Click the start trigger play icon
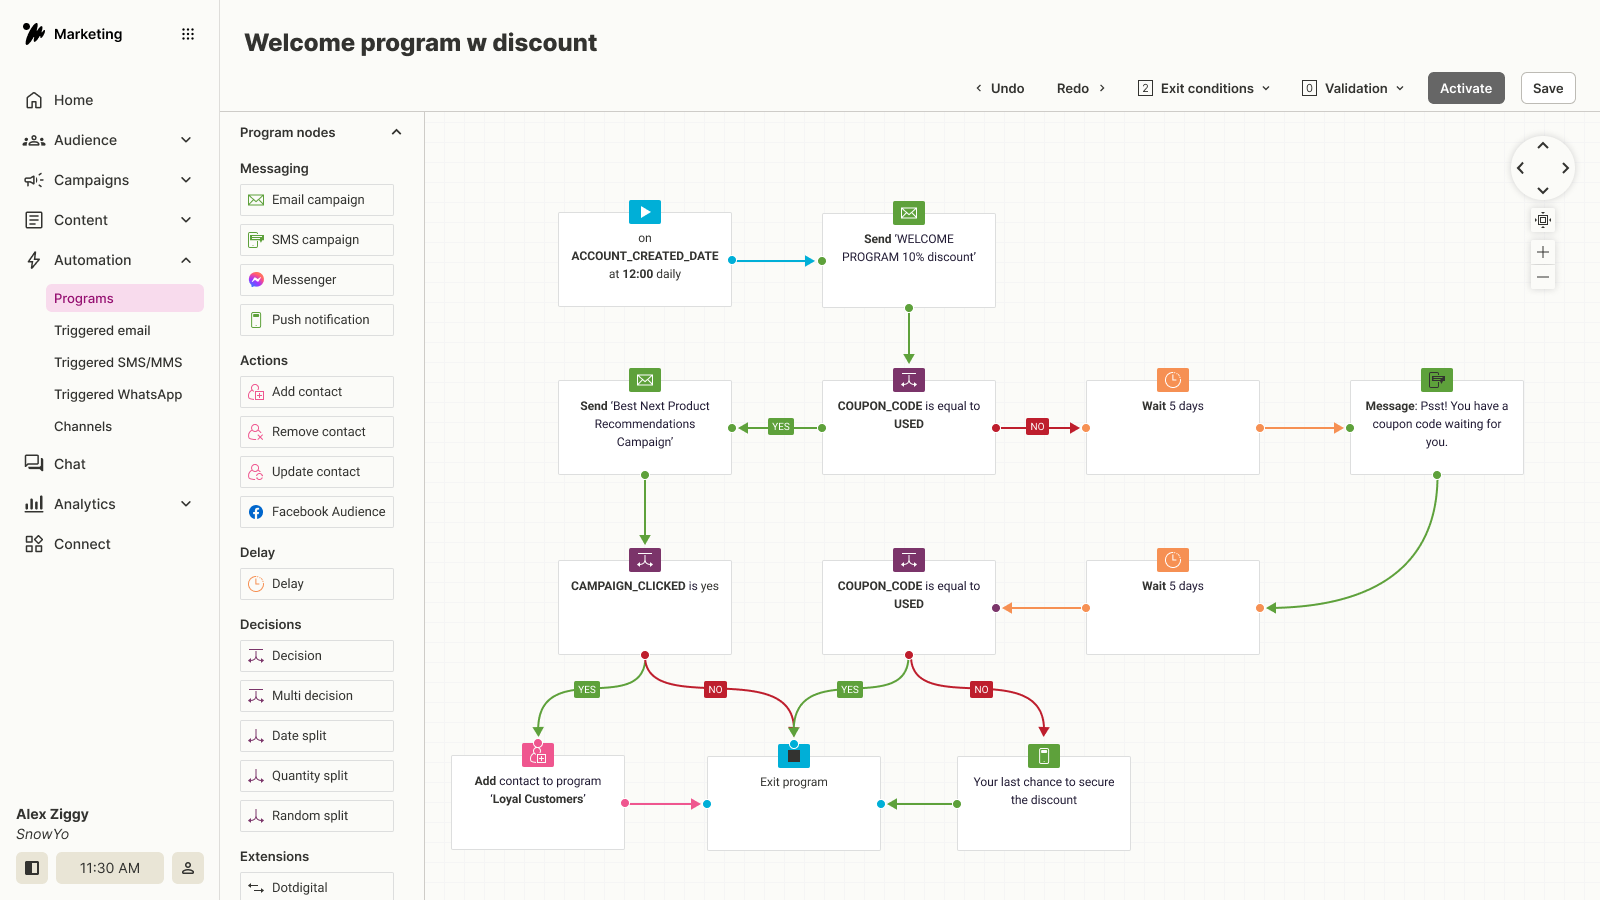1600x900 pixels. 645,212
